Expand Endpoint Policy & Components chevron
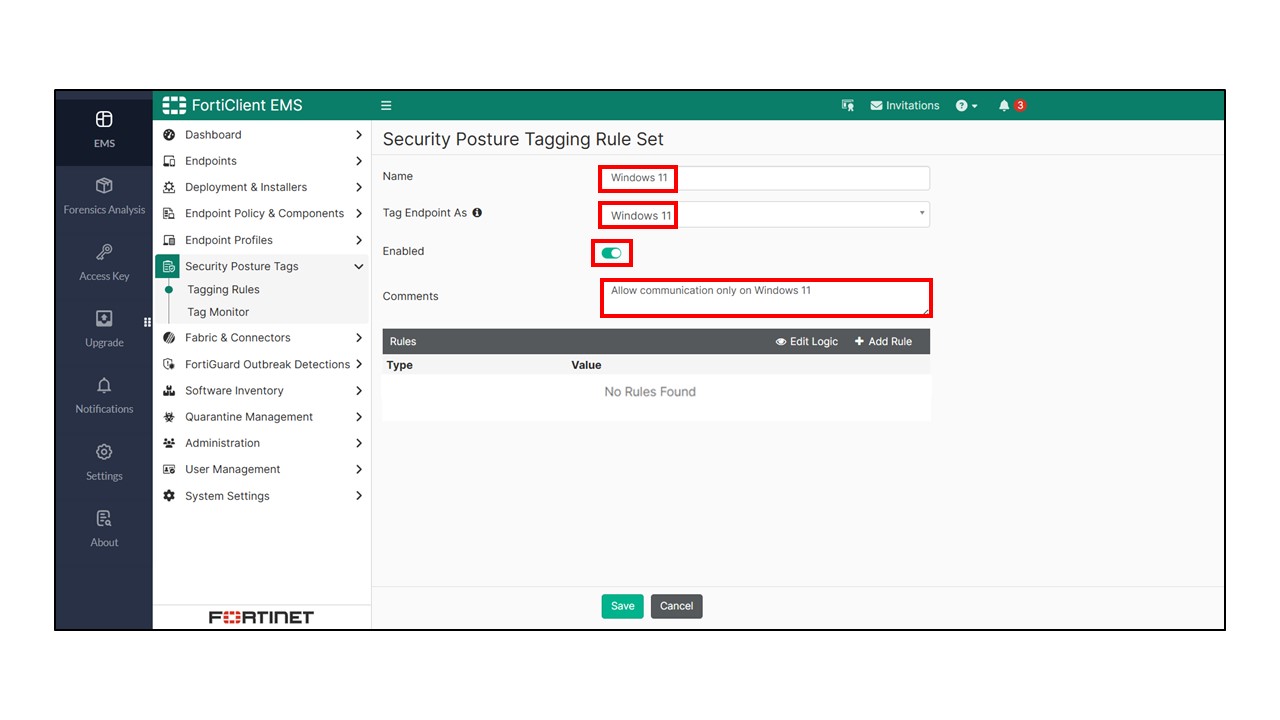 pos(359,214)
